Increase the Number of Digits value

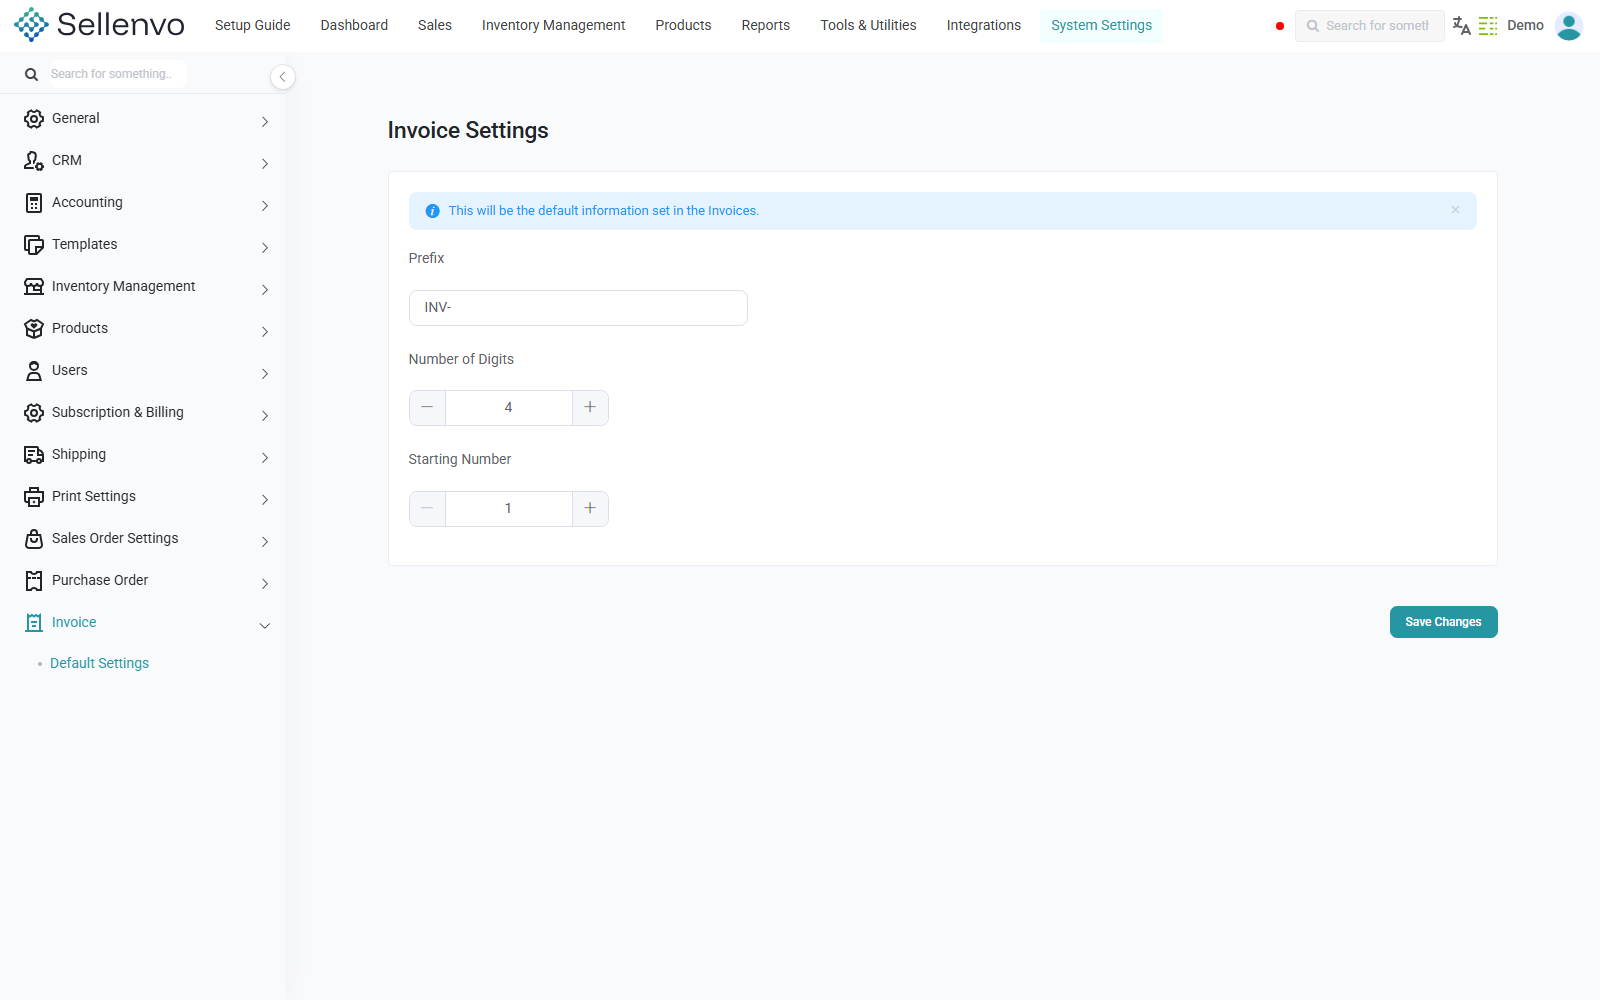point(590,408)
